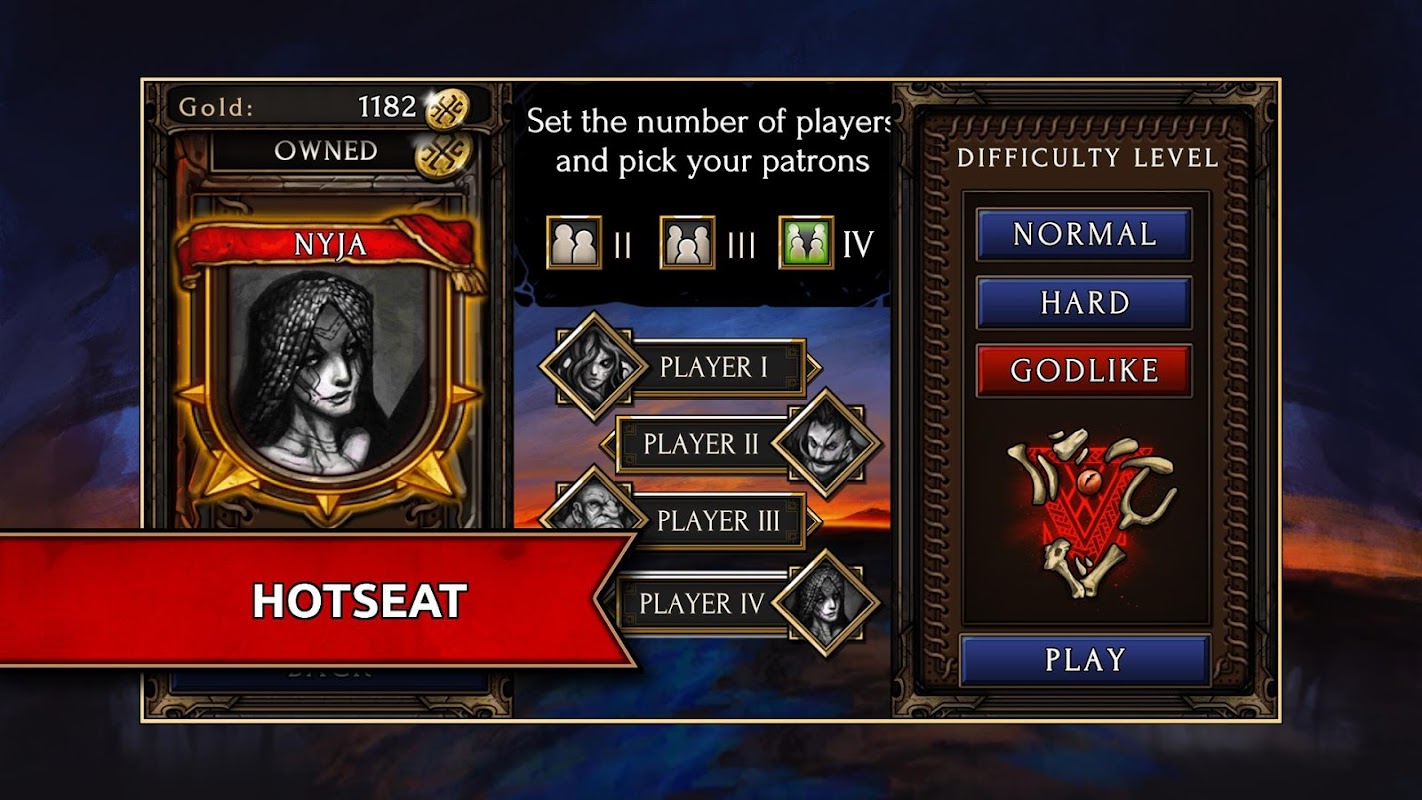Click Player I patron portrait
Viewport: 1422px width, 800px height.
[x=593, y=366]
